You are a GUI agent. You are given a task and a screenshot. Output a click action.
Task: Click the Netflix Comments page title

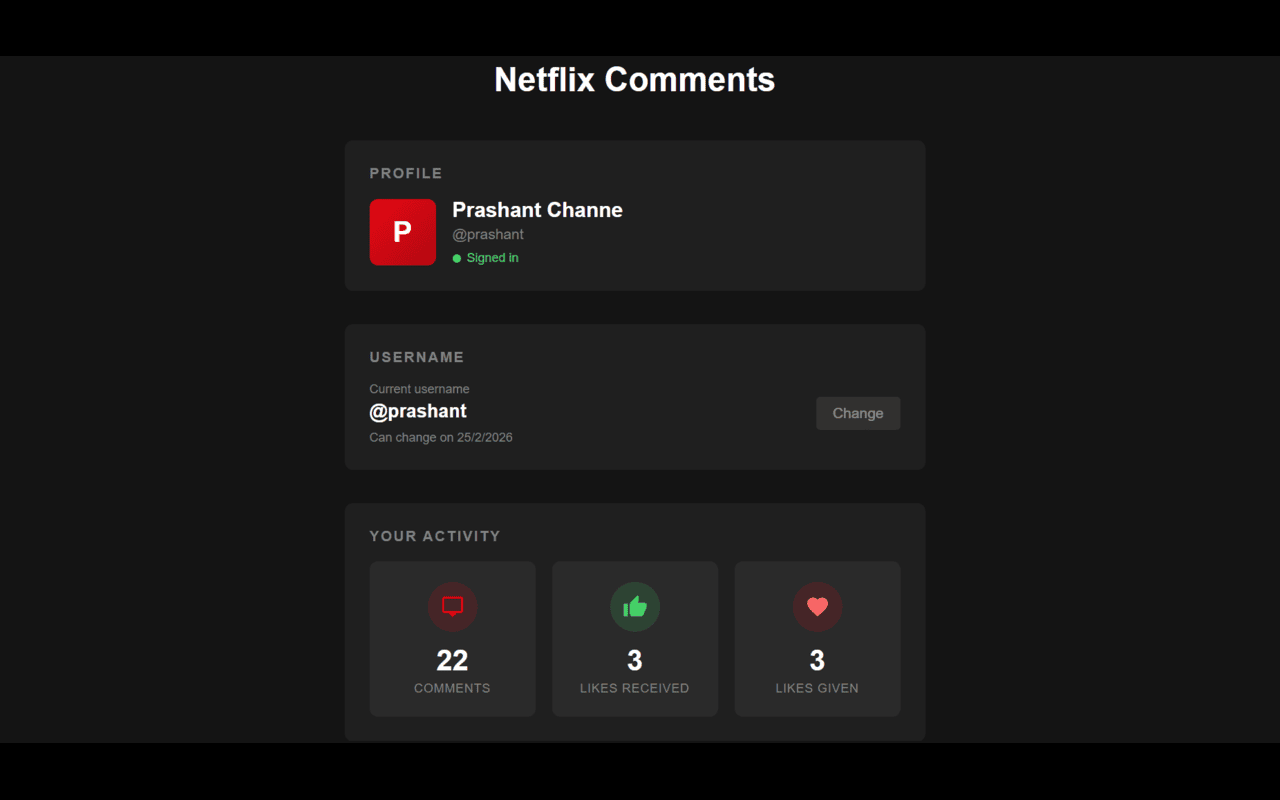635,80
